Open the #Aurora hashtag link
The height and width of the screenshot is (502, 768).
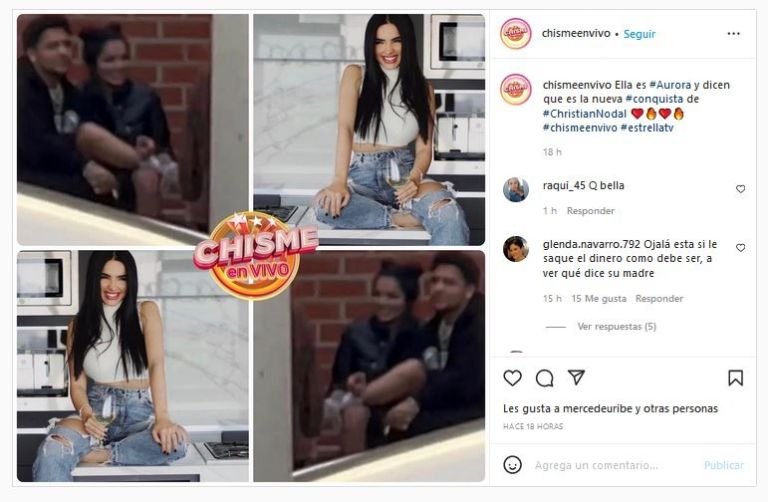670,85
